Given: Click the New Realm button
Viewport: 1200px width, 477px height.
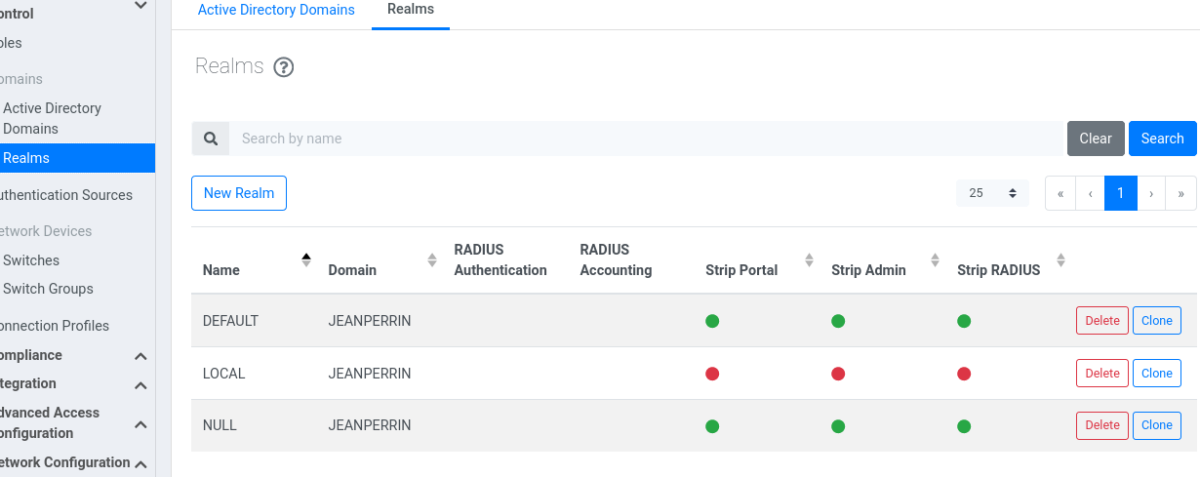Looking at the screenshot, I should tap(239, 193).
